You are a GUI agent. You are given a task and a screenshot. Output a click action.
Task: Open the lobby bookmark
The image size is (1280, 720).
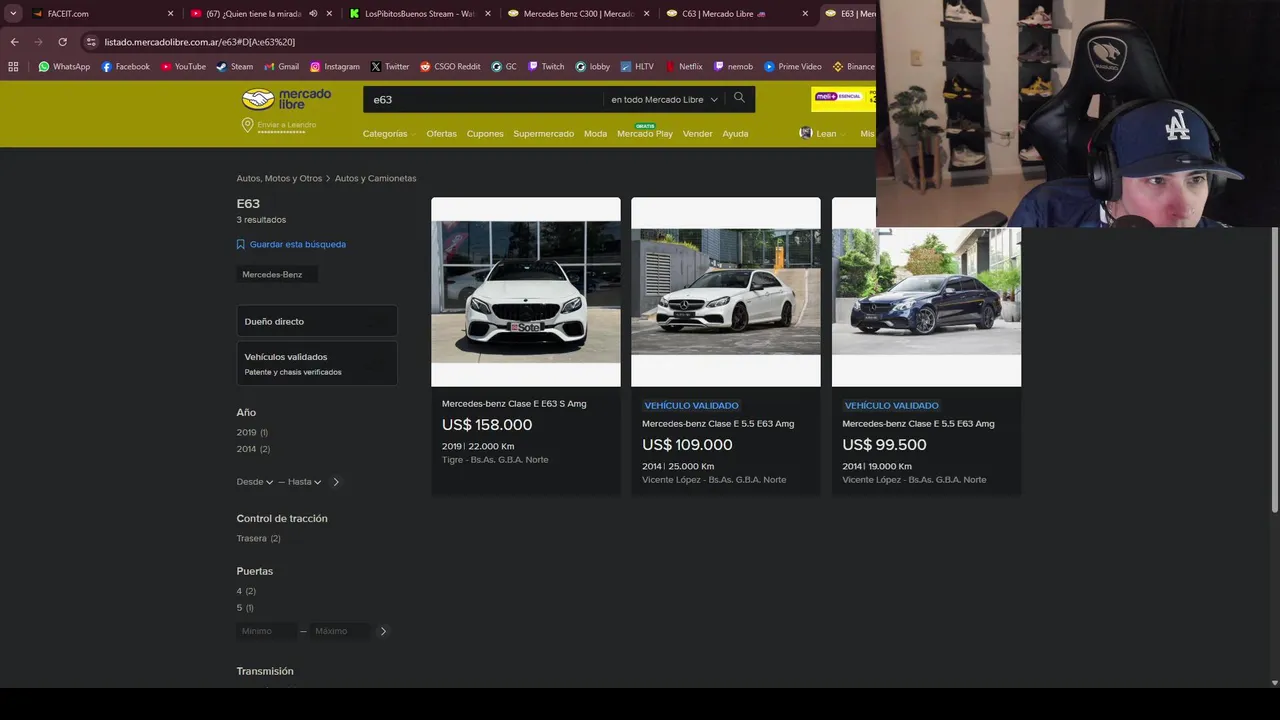[593, 67]
